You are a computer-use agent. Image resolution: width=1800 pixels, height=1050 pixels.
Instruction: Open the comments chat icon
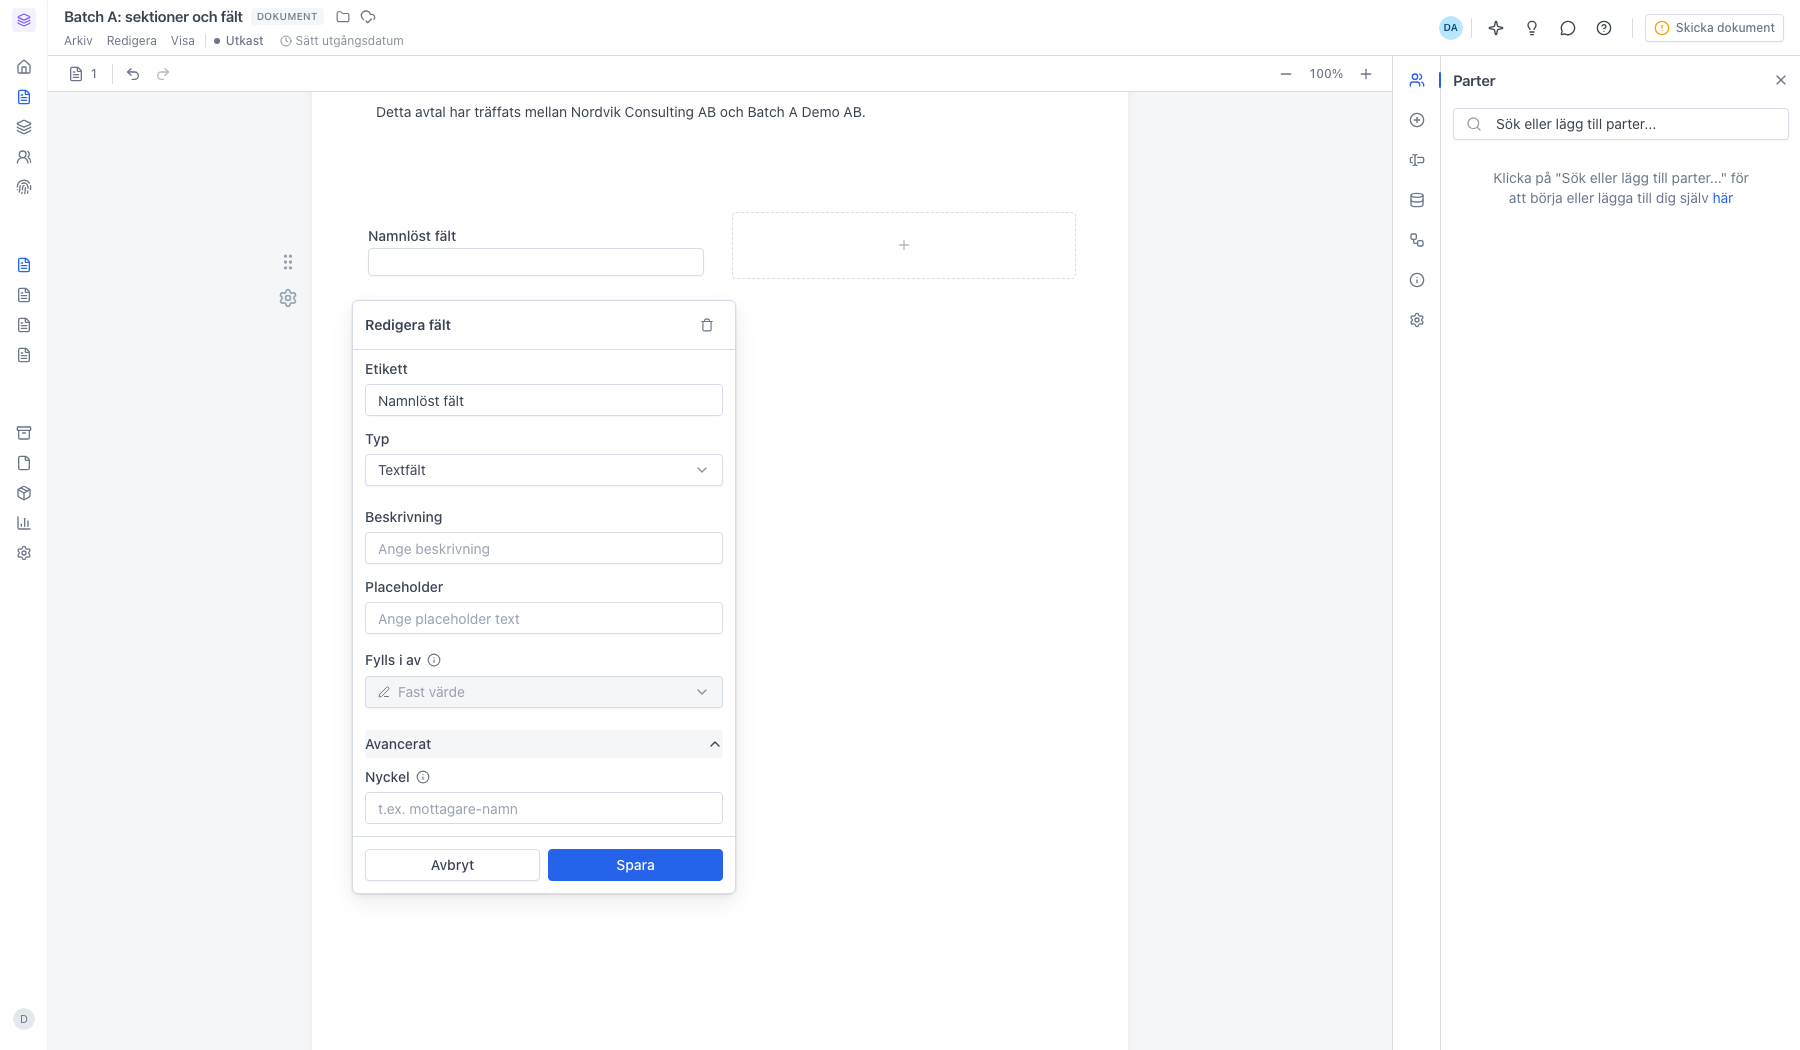(1568, 28)
